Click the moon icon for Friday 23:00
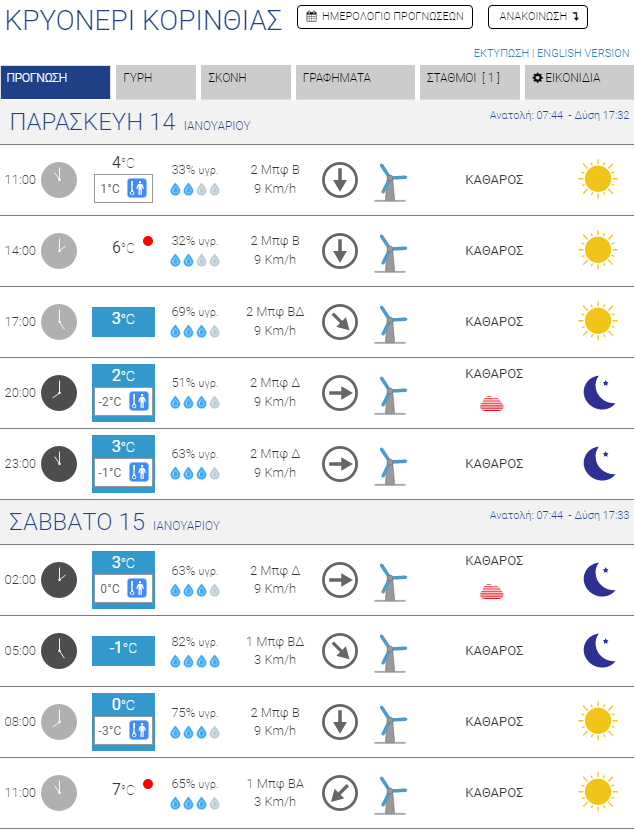This screenshot has height=830, width=635. pyautogui.click(x=598, y=463)
